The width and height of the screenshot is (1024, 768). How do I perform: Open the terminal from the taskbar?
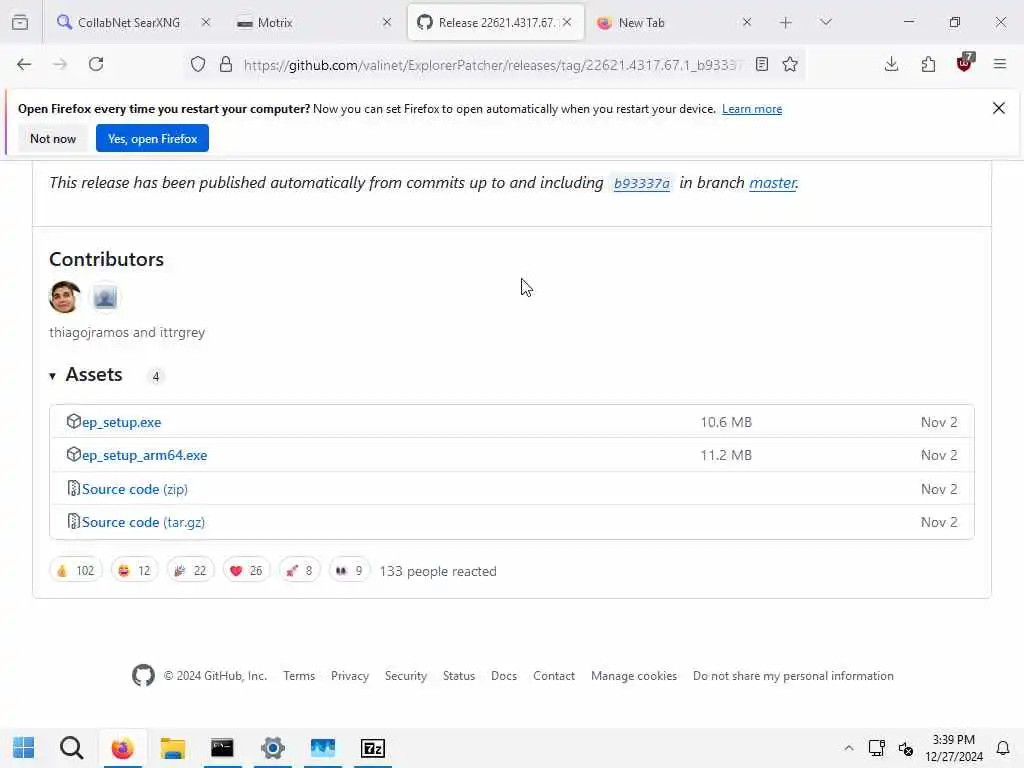(222, 748)
